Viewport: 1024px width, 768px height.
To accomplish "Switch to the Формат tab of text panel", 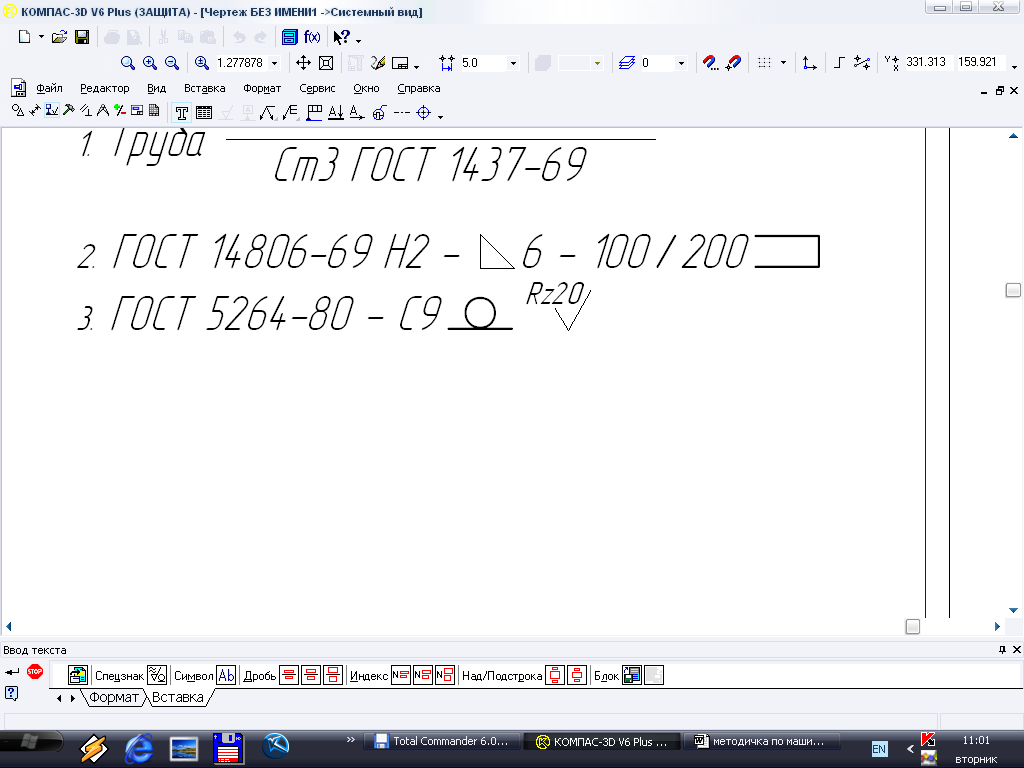I will [114, 697].
